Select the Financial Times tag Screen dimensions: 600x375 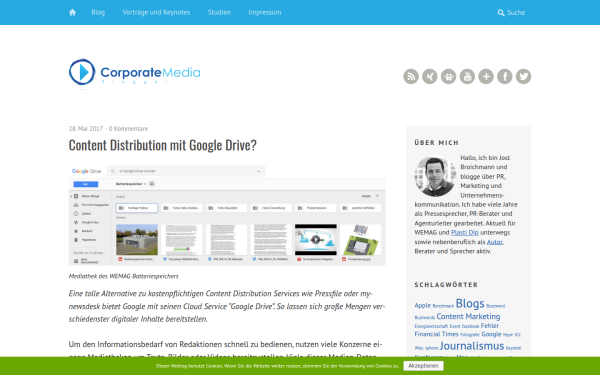pos(436,334)
